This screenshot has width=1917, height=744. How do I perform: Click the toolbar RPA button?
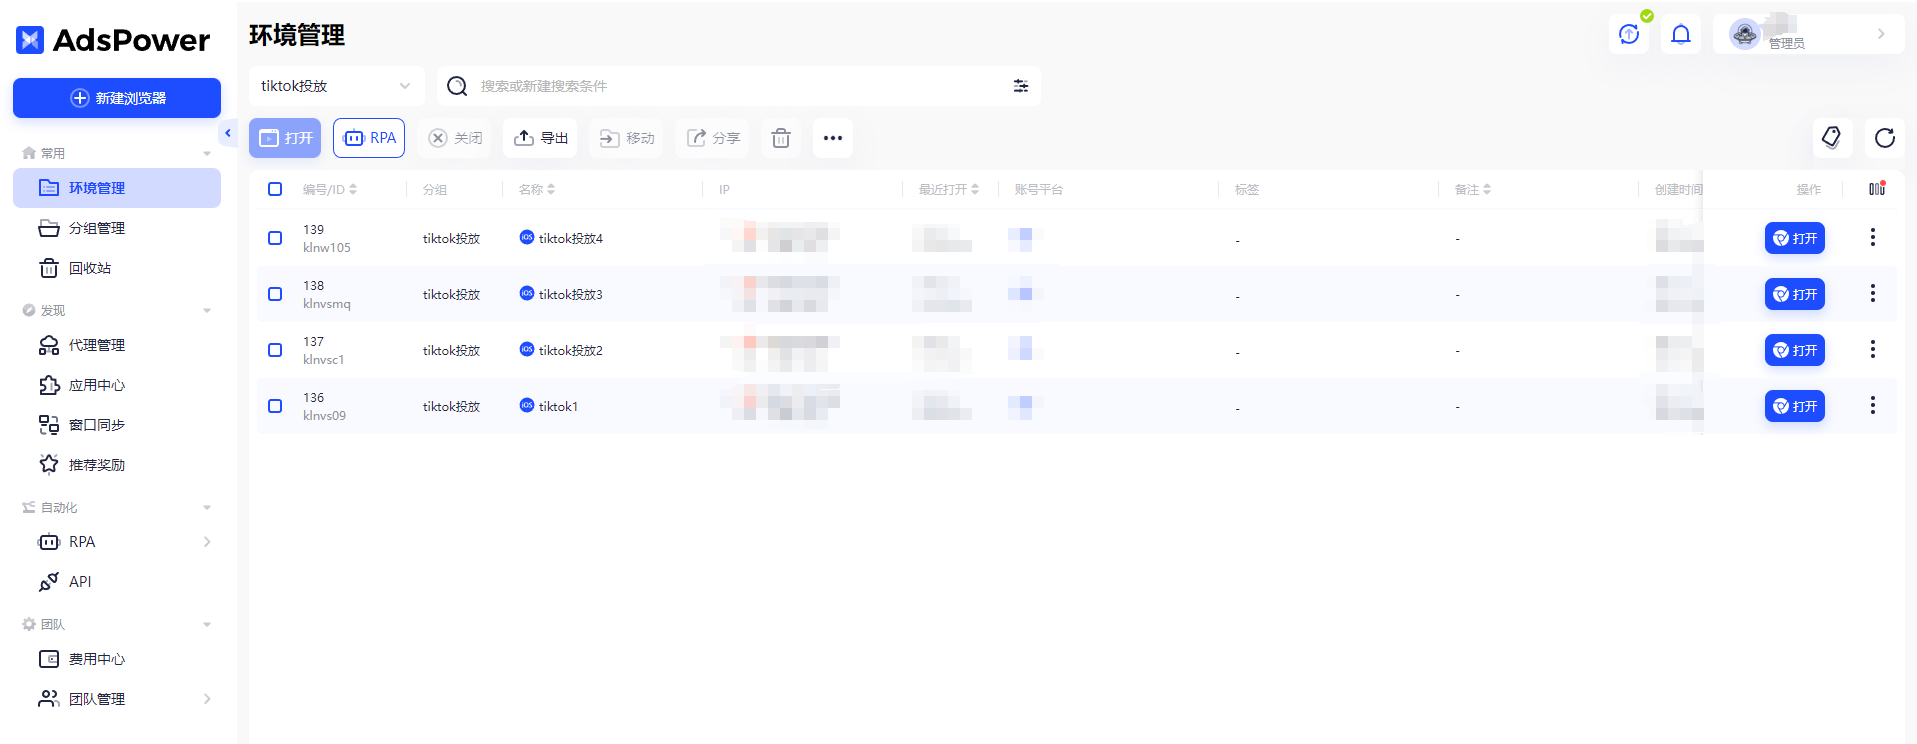369,138
